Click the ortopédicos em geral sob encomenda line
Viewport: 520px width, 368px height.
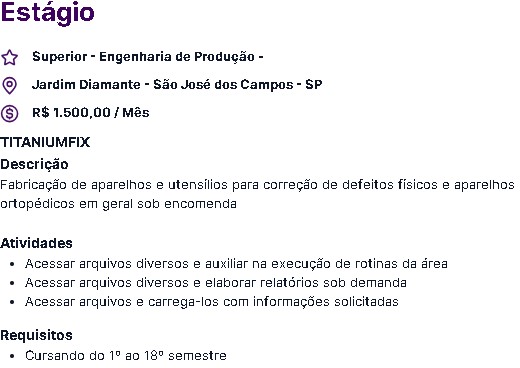tap(118, 204)
